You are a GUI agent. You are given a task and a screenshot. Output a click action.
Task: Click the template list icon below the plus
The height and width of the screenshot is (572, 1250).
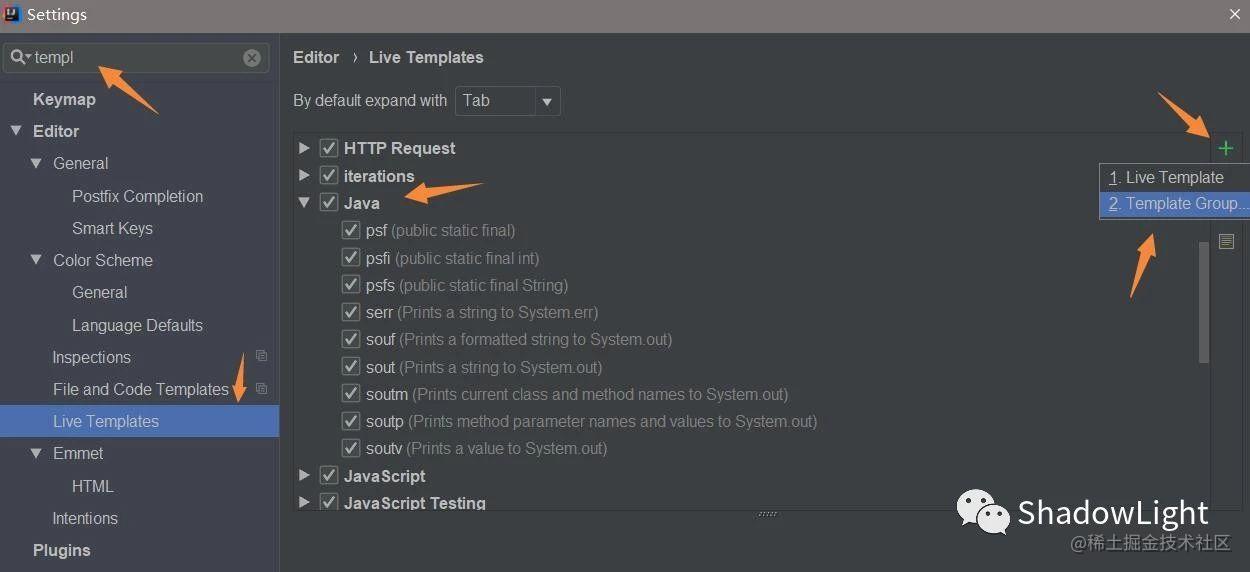point(1226,241)
